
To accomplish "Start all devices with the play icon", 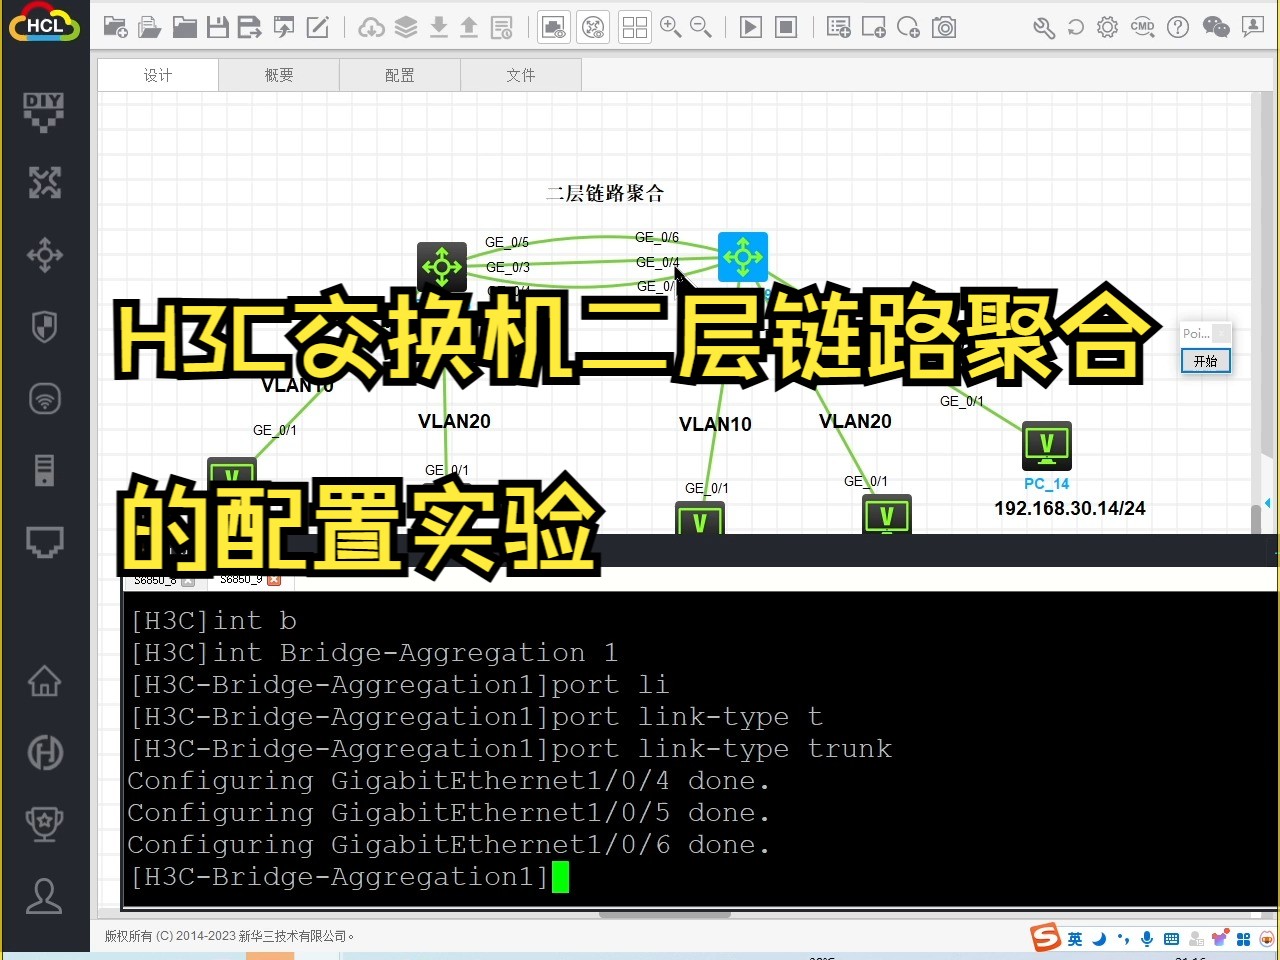I will coord(750,27).
